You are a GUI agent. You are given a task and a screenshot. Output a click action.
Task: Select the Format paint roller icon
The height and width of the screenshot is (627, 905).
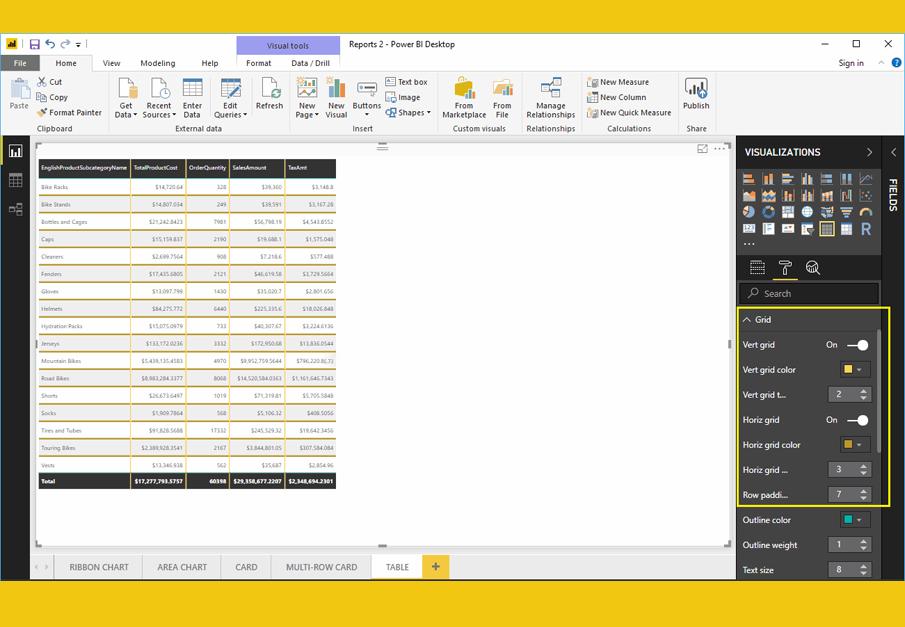pyautogui.click(x=785, y=268)
